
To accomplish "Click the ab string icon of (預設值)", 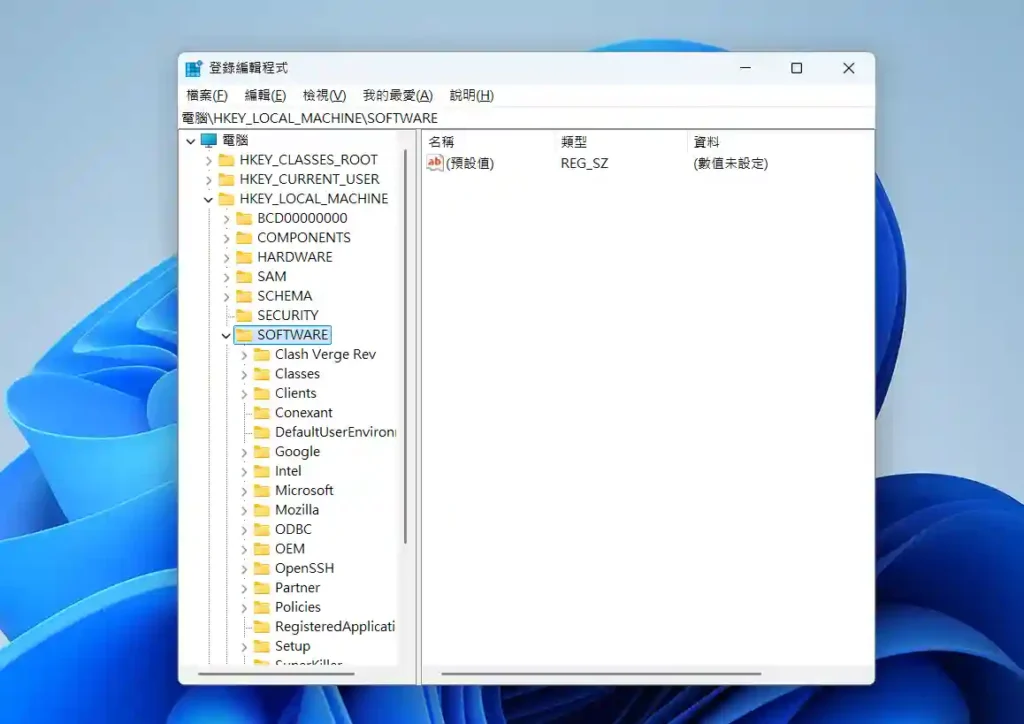I will (435, 163).
